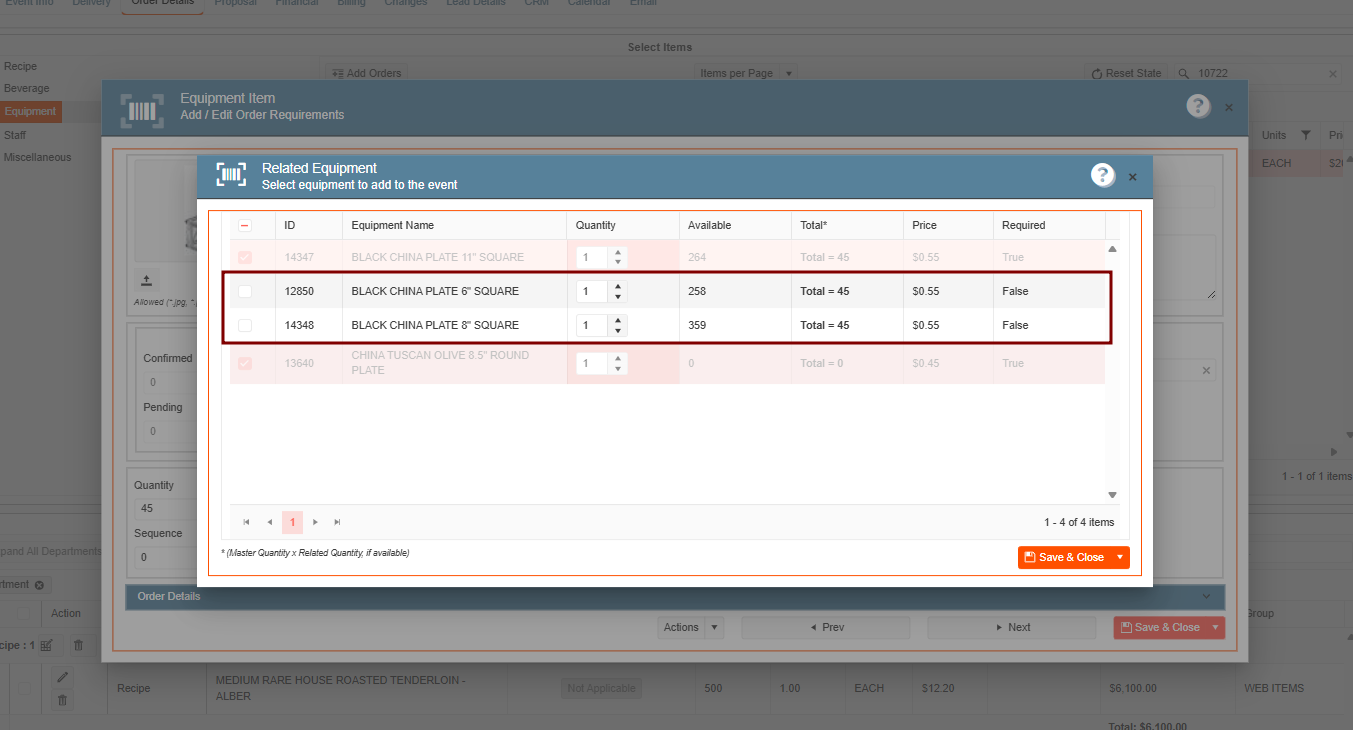
Task: Select BLACK CHINA PLATE 6" SQUARE name cell
Action: tap(455, 292)
